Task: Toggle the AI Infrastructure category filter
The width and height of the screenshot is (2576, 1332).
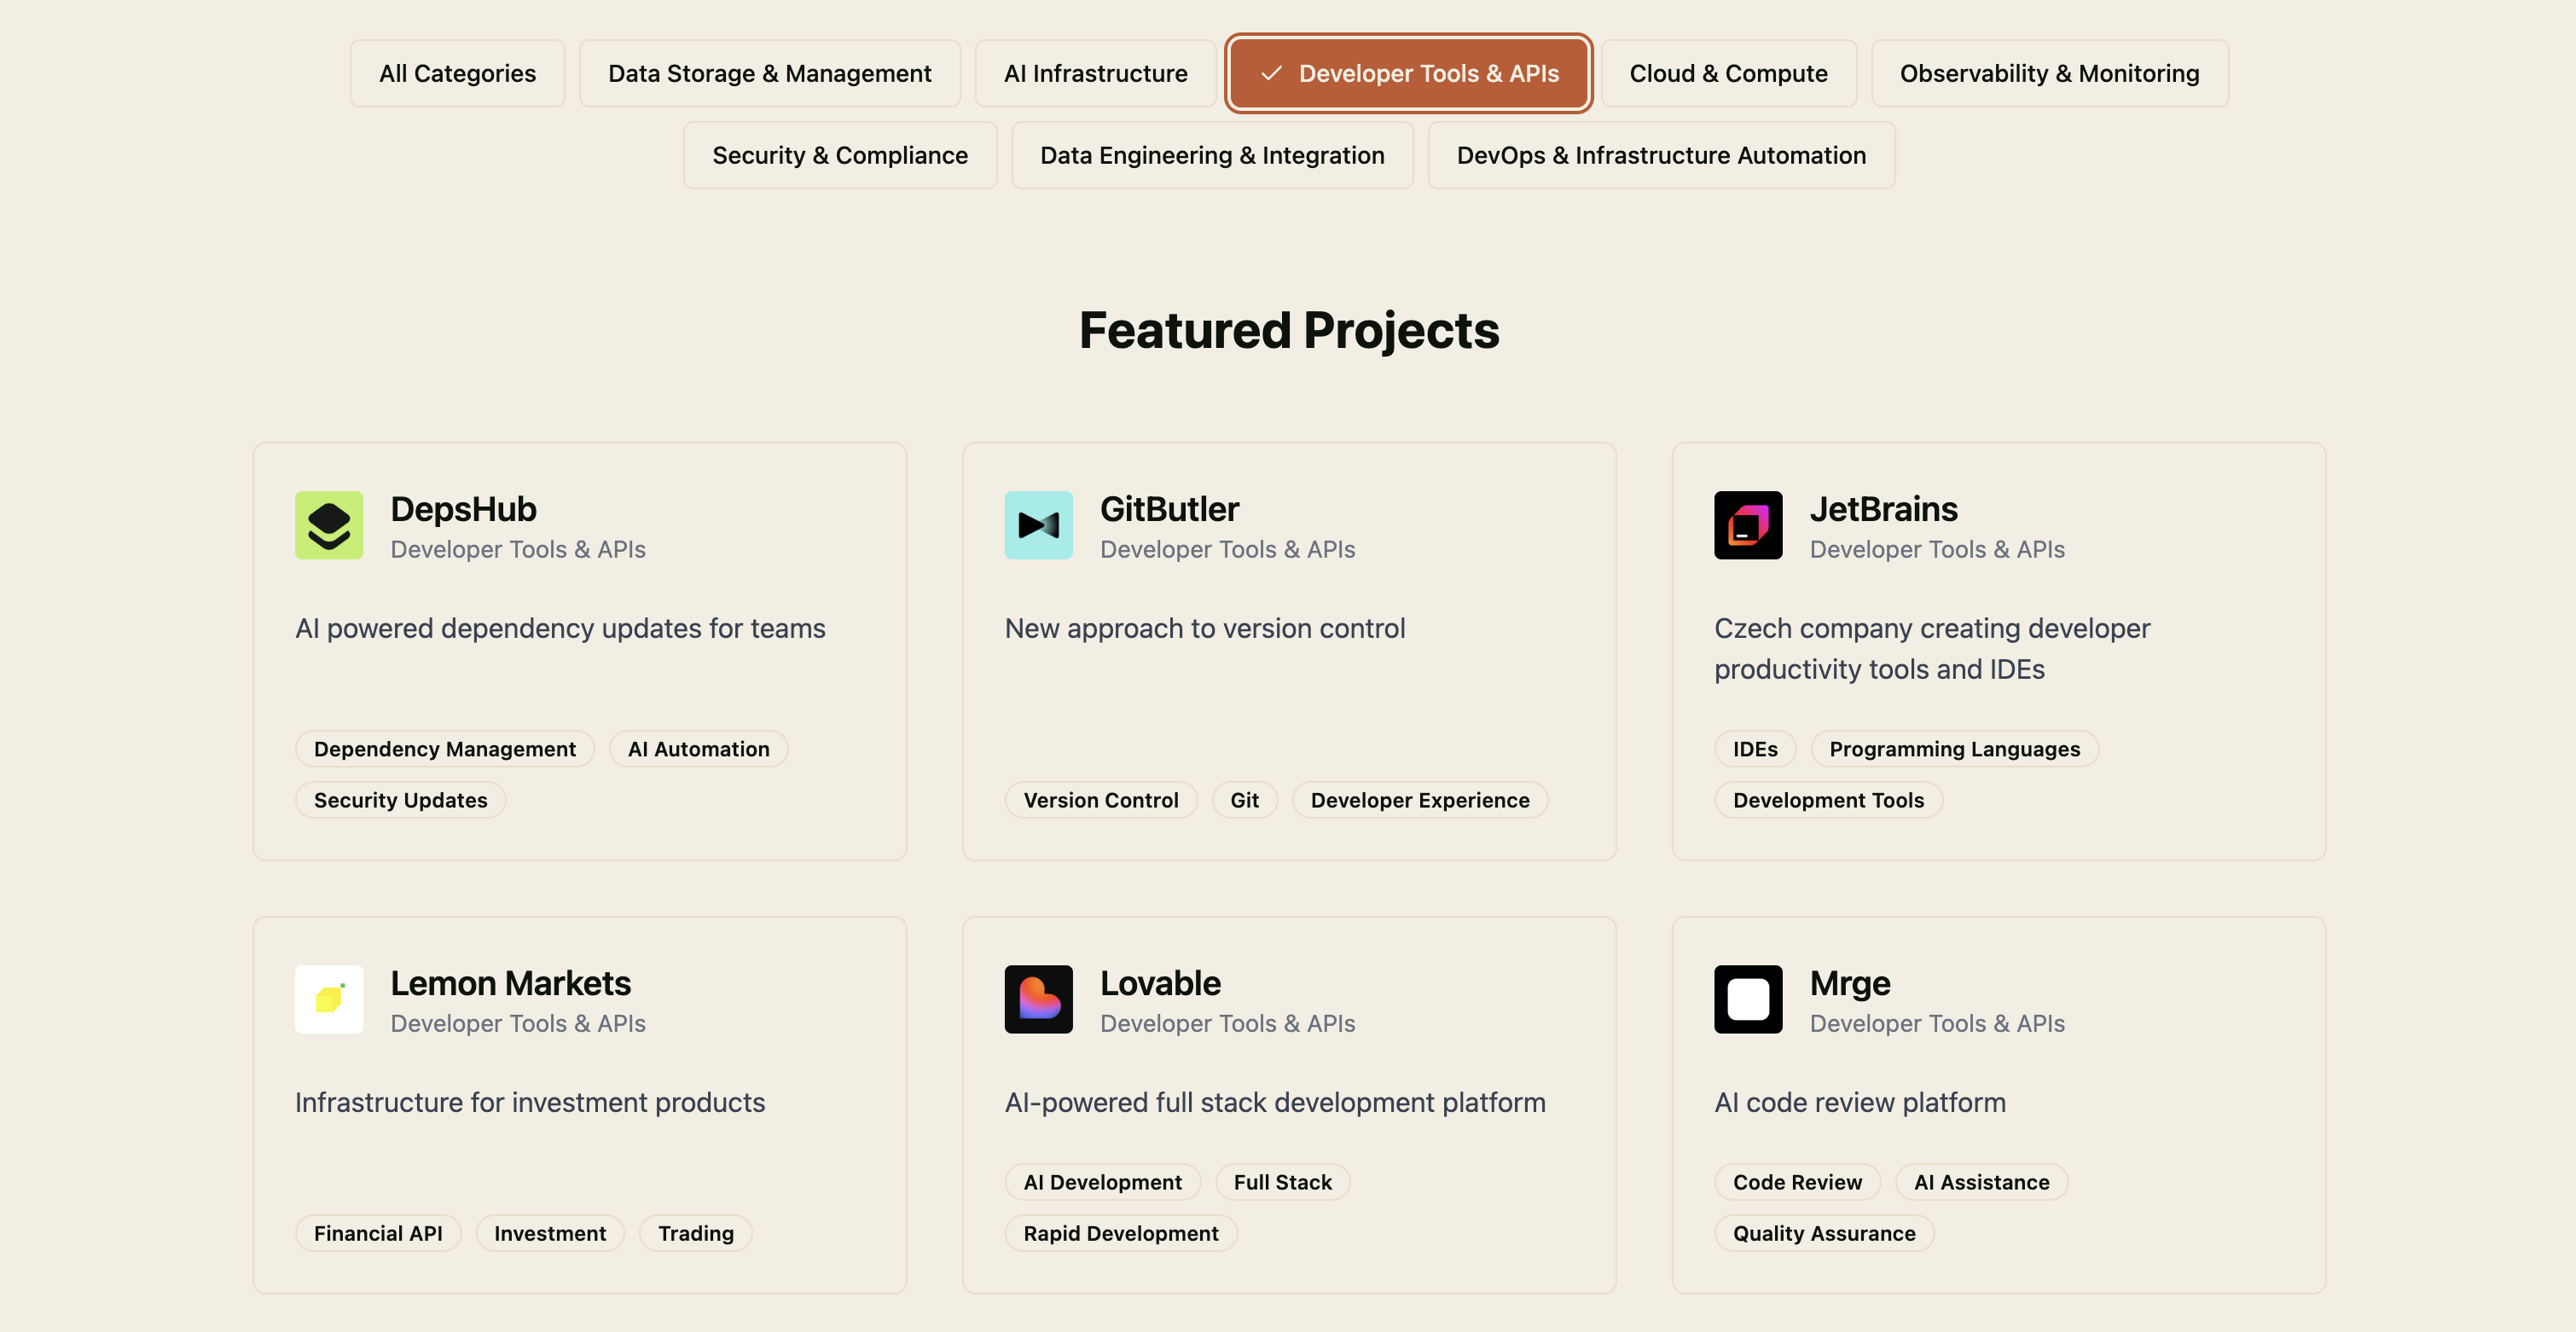Action: (x=1095, y=73)
